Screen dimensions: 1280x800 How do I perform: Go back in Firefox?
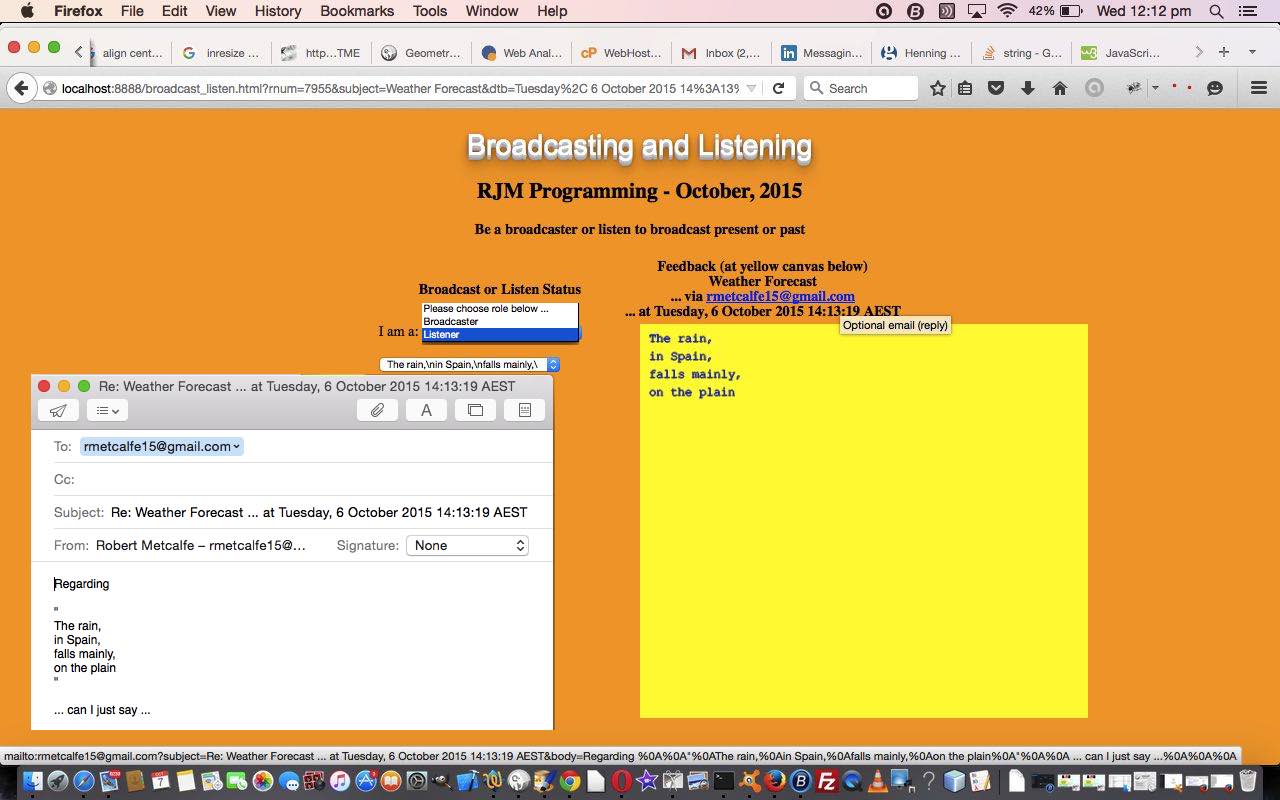[x=21, y=88]
